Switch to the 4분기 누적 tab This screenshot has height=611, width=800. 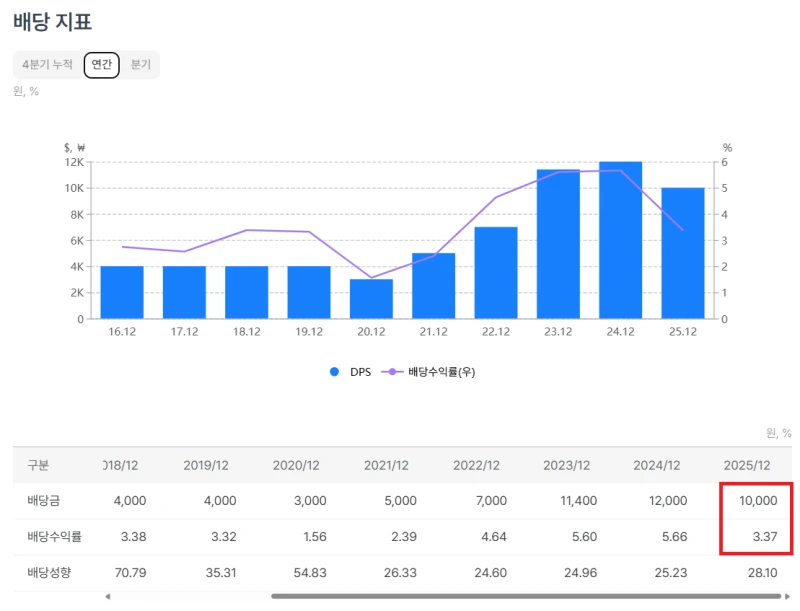point(47,65)
